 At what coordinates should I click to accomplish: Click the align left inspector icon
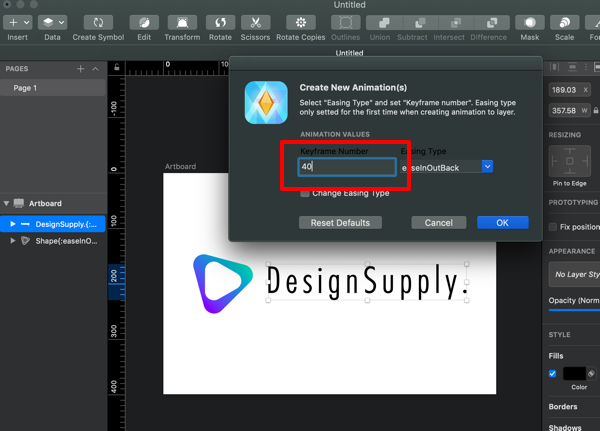point(554,67)
